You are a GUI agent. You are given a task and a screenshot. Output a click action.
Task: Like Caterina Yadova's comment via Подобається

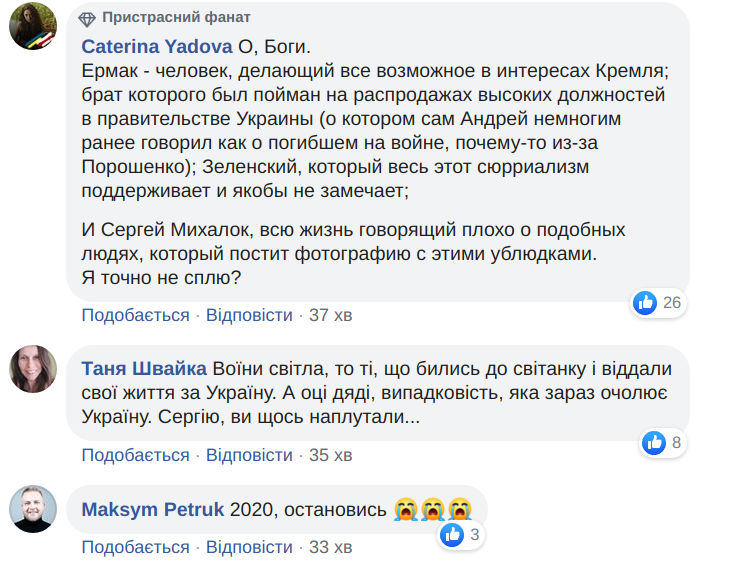coord(135,315)
